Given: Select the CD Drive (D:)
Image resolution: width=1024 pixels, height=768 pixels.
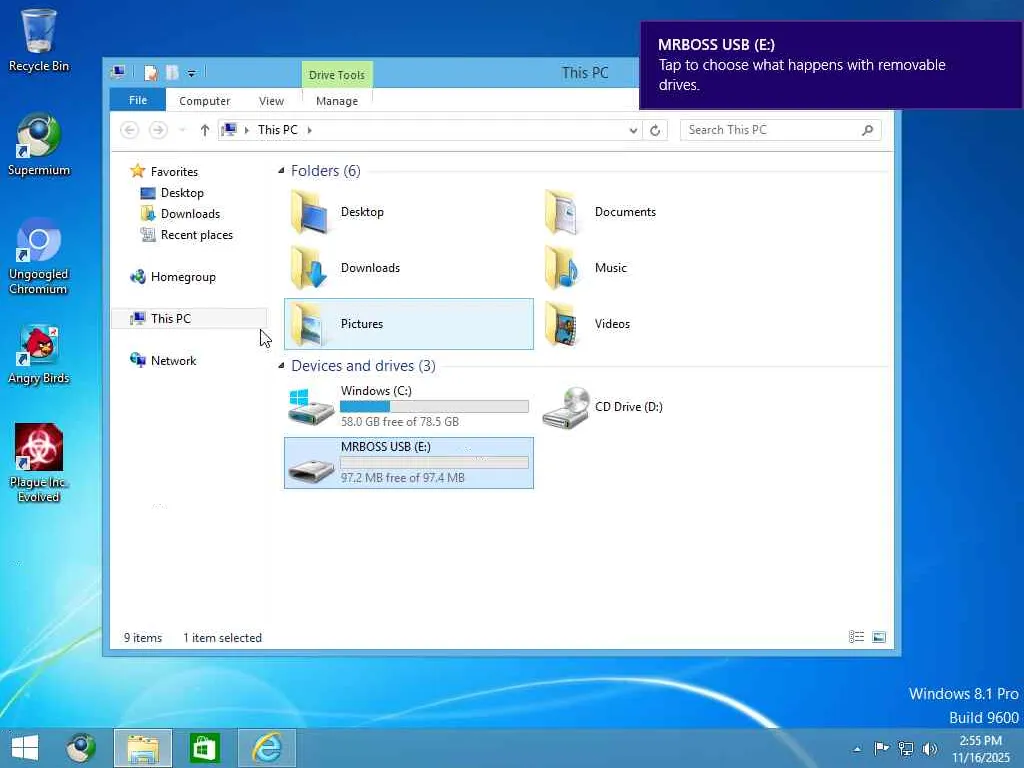Looking at the screenshot, I should click(x=661, y=406).
